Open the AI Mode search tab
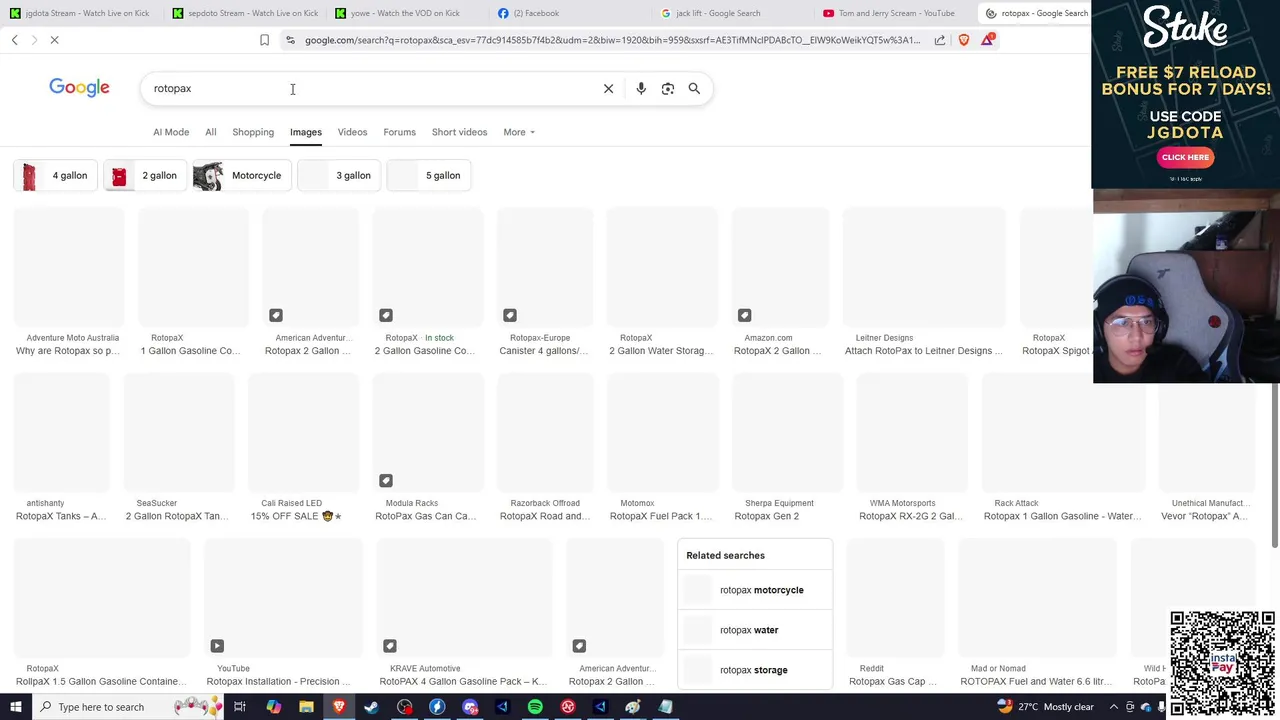1280x720 pixels. coord(171,132)
